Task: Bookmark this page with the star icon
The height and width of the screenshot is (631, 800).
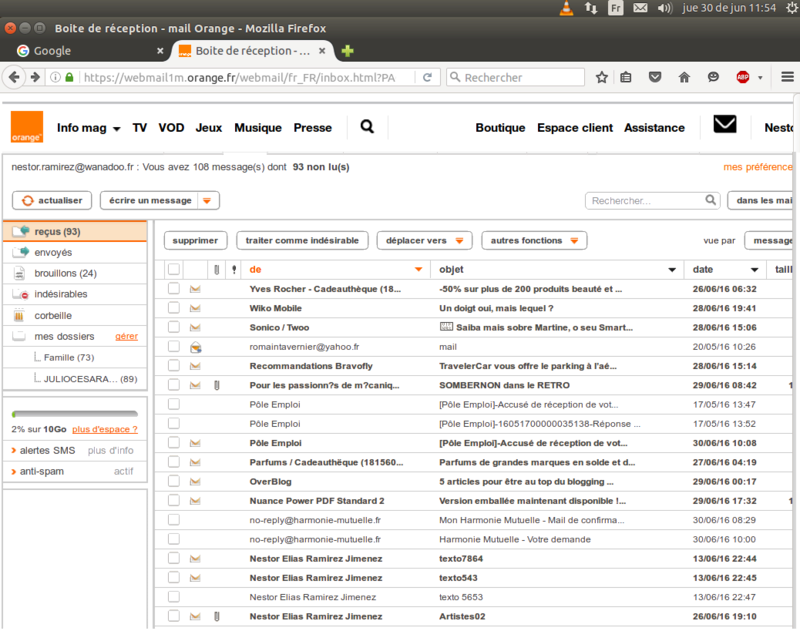Action: point(602,78)
